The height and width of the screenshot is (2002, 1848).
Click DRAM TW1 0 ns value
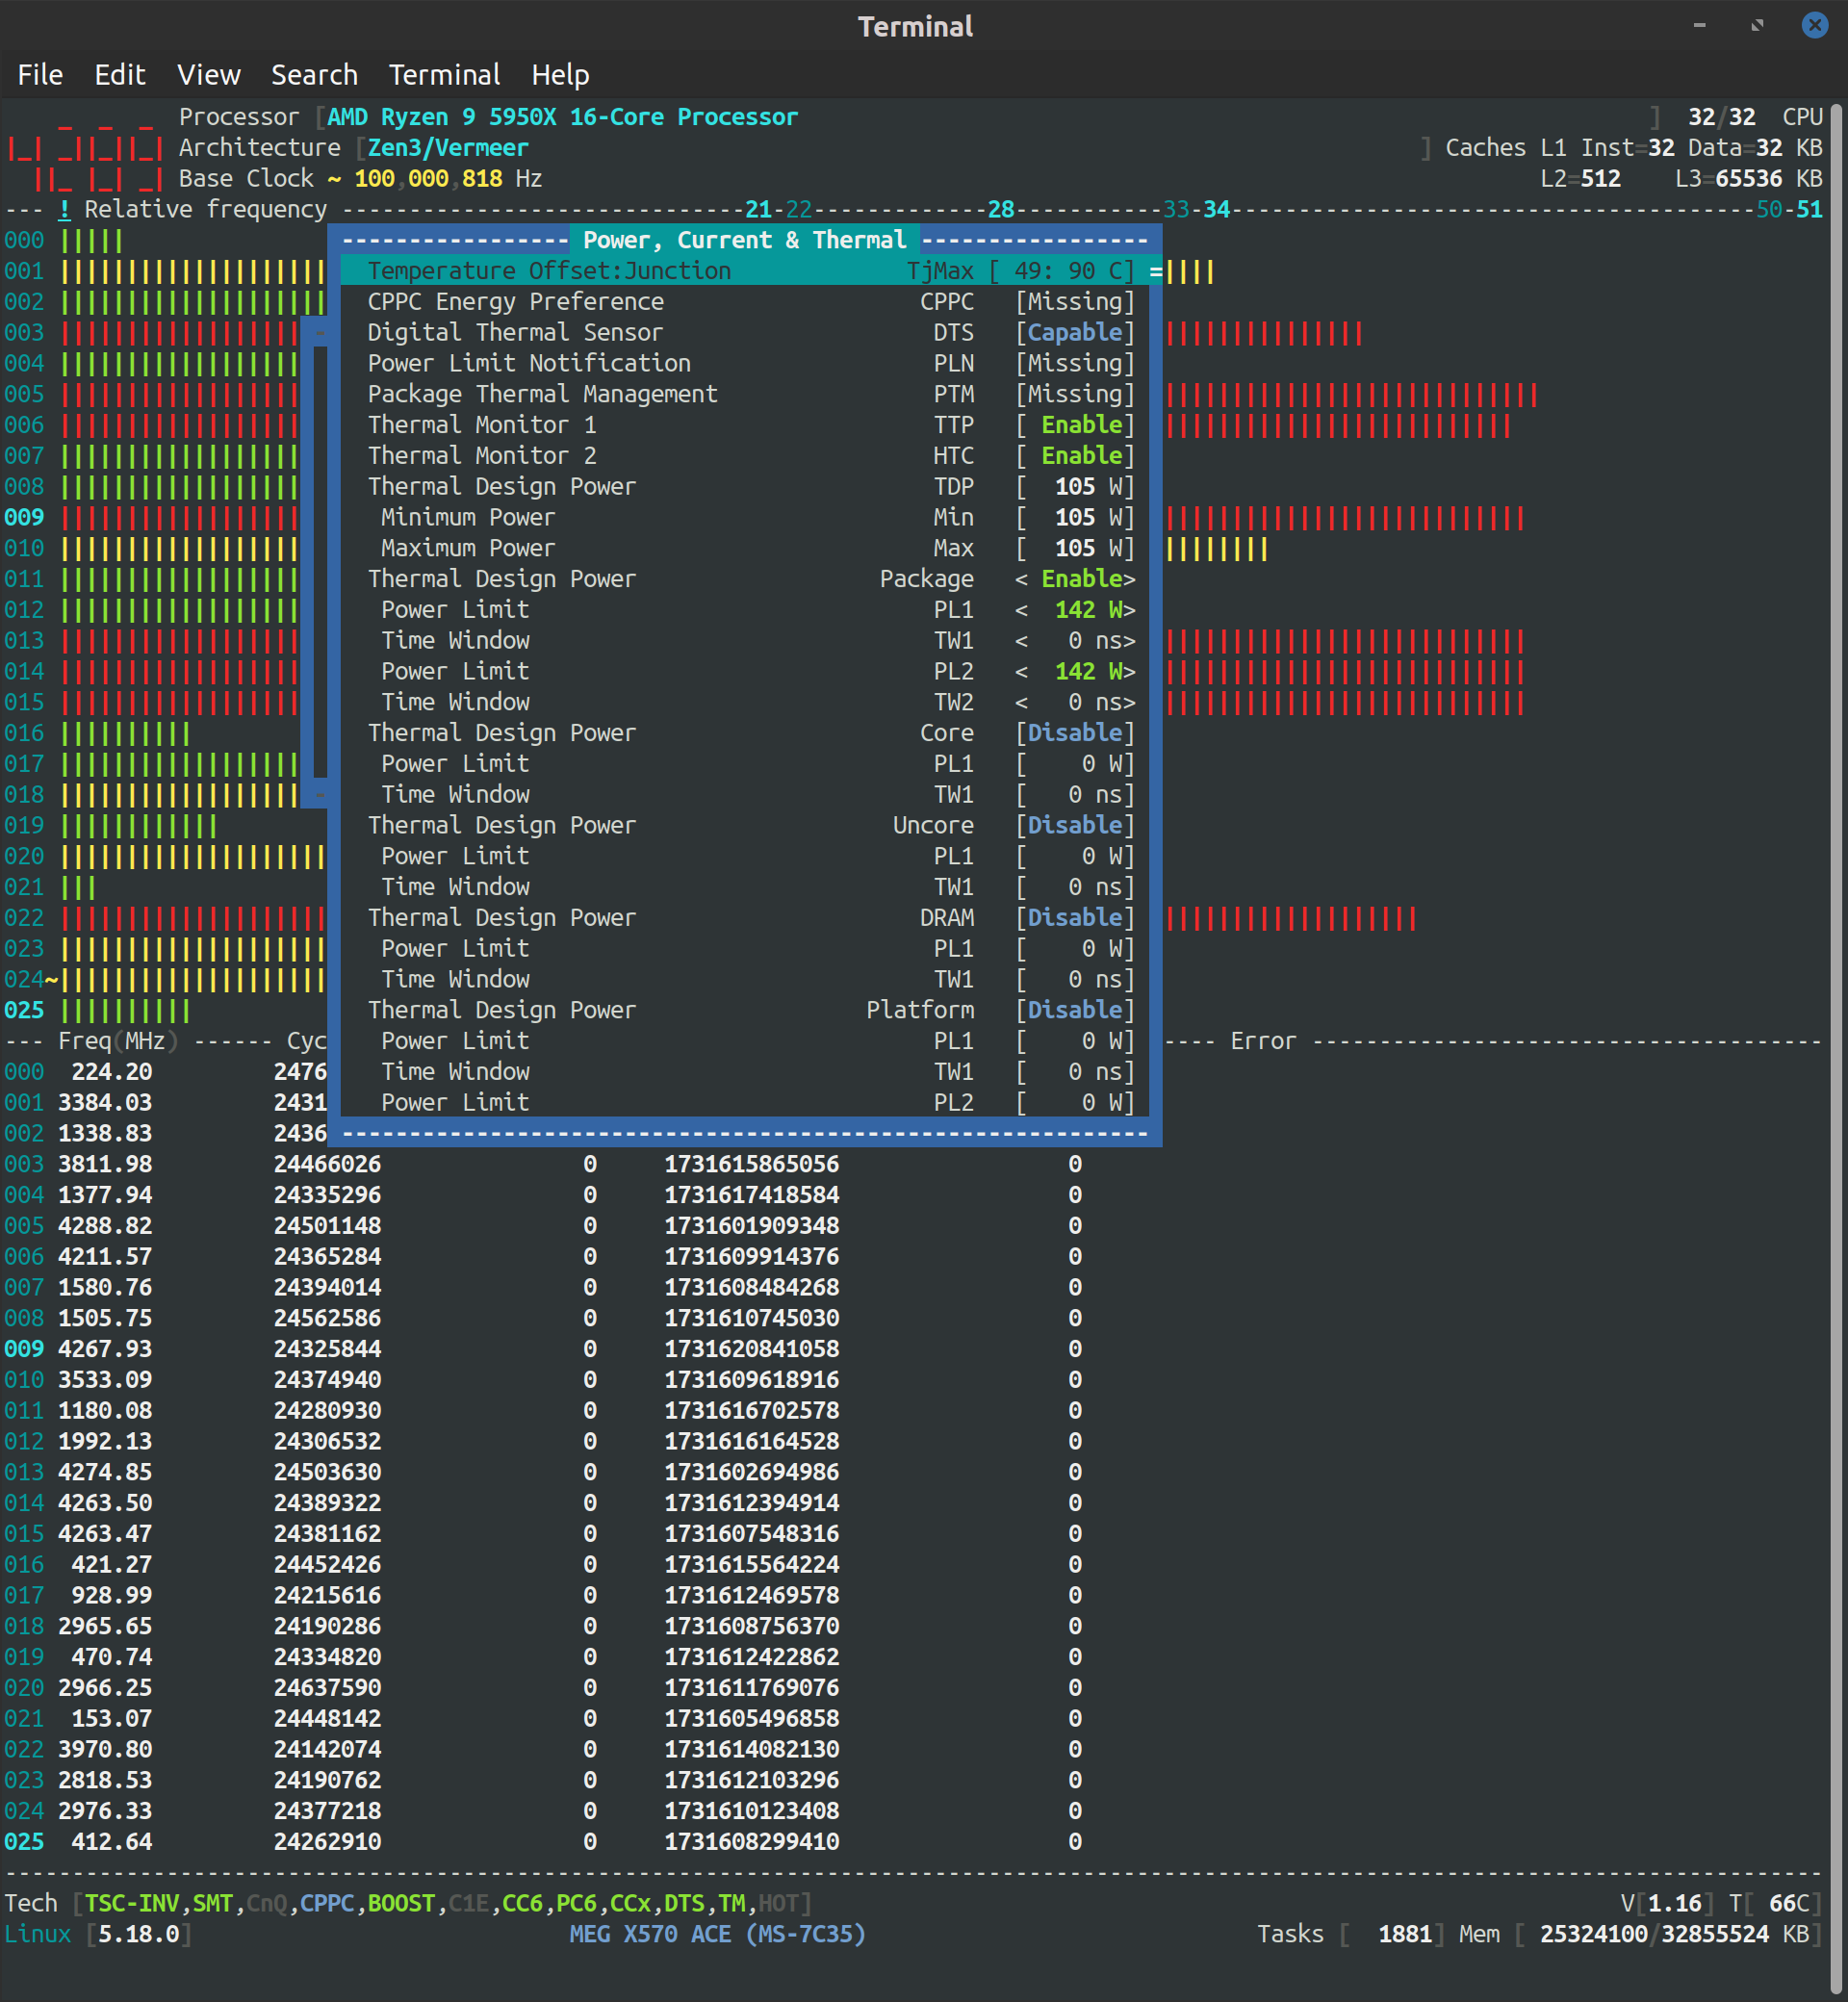(1075, 980)
